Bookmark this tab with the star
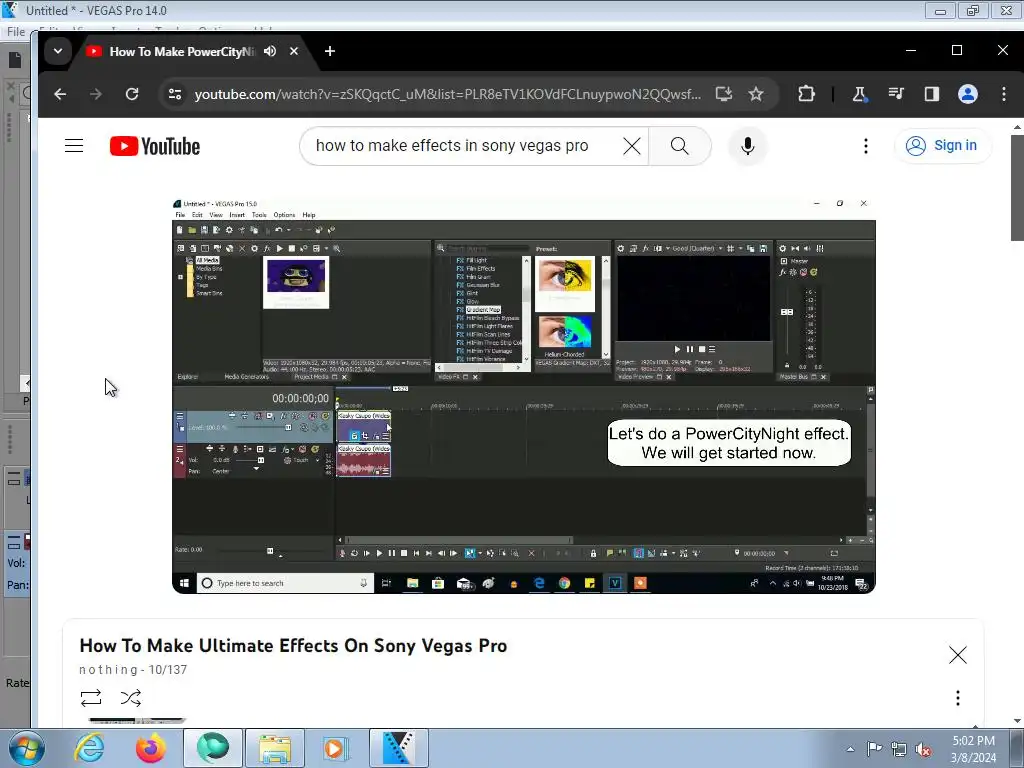 [x=756, y=94]
